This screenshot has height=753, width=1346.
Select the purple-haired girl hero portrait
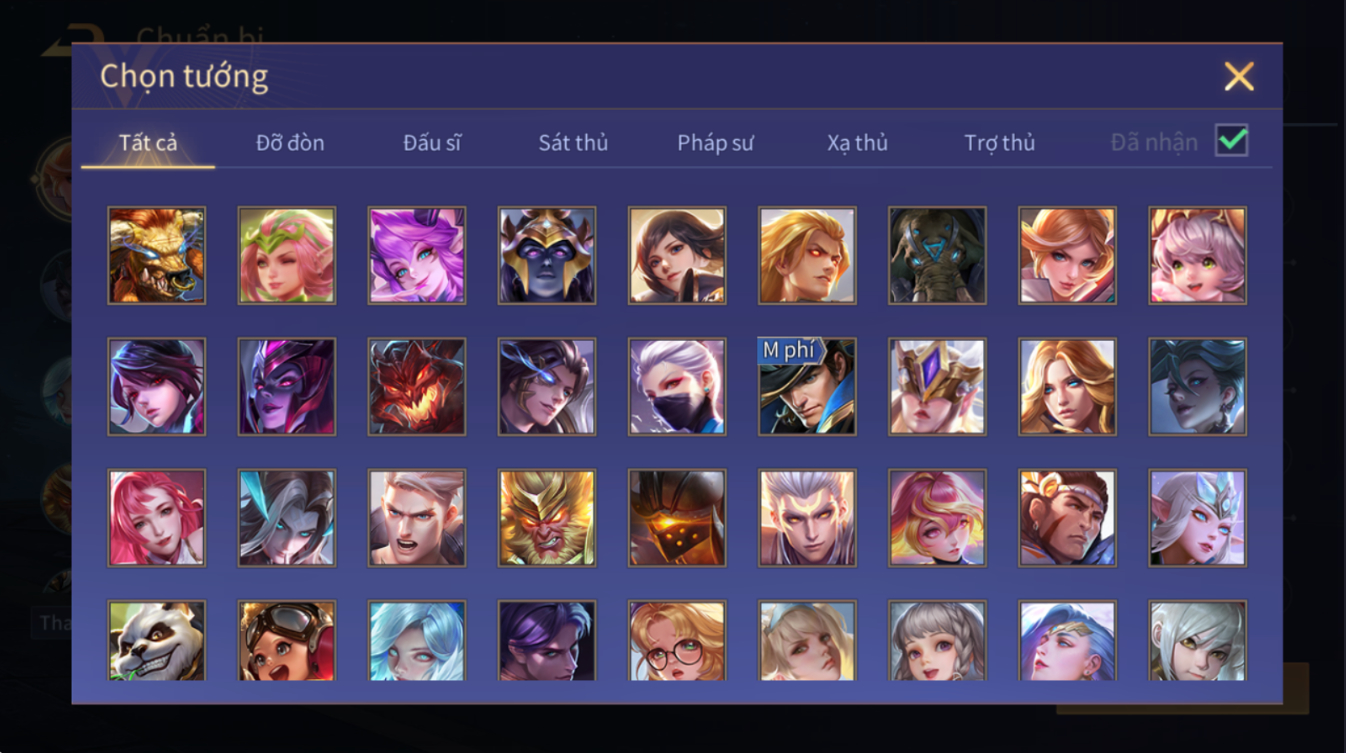point(417,255)
